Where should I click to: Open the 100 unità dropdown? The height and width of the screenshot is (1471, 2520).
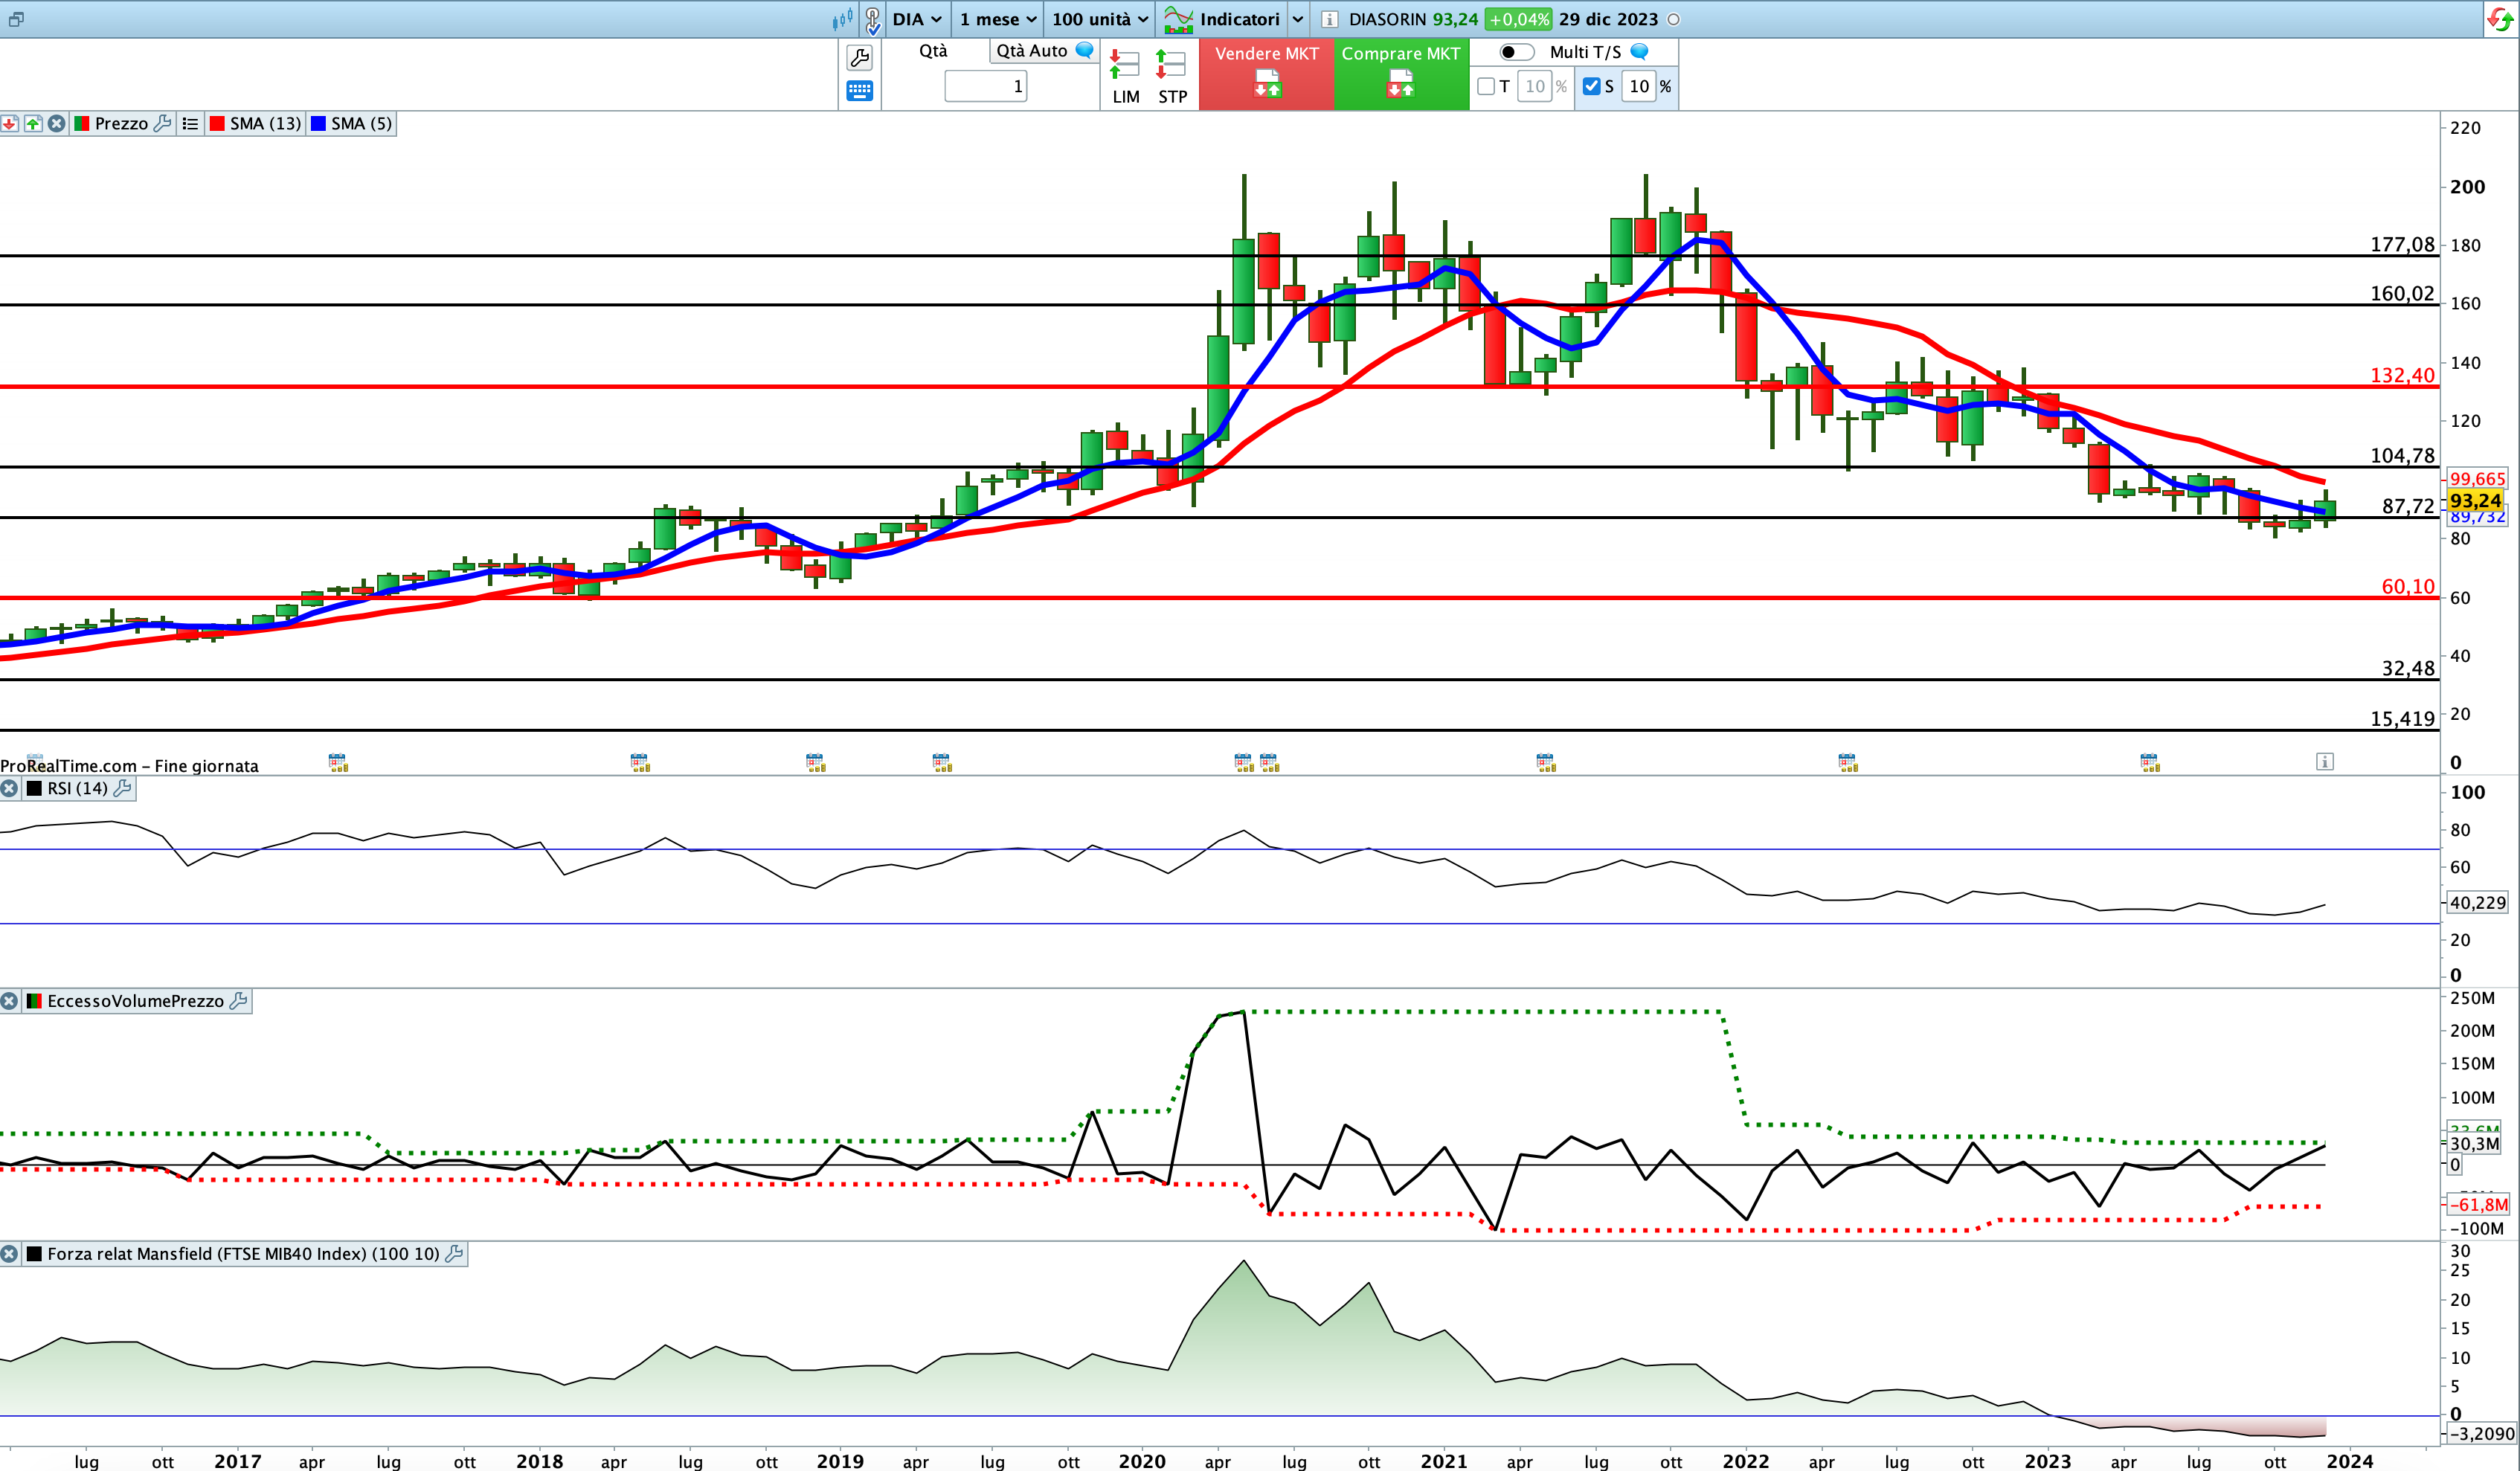click(1099, 19)
